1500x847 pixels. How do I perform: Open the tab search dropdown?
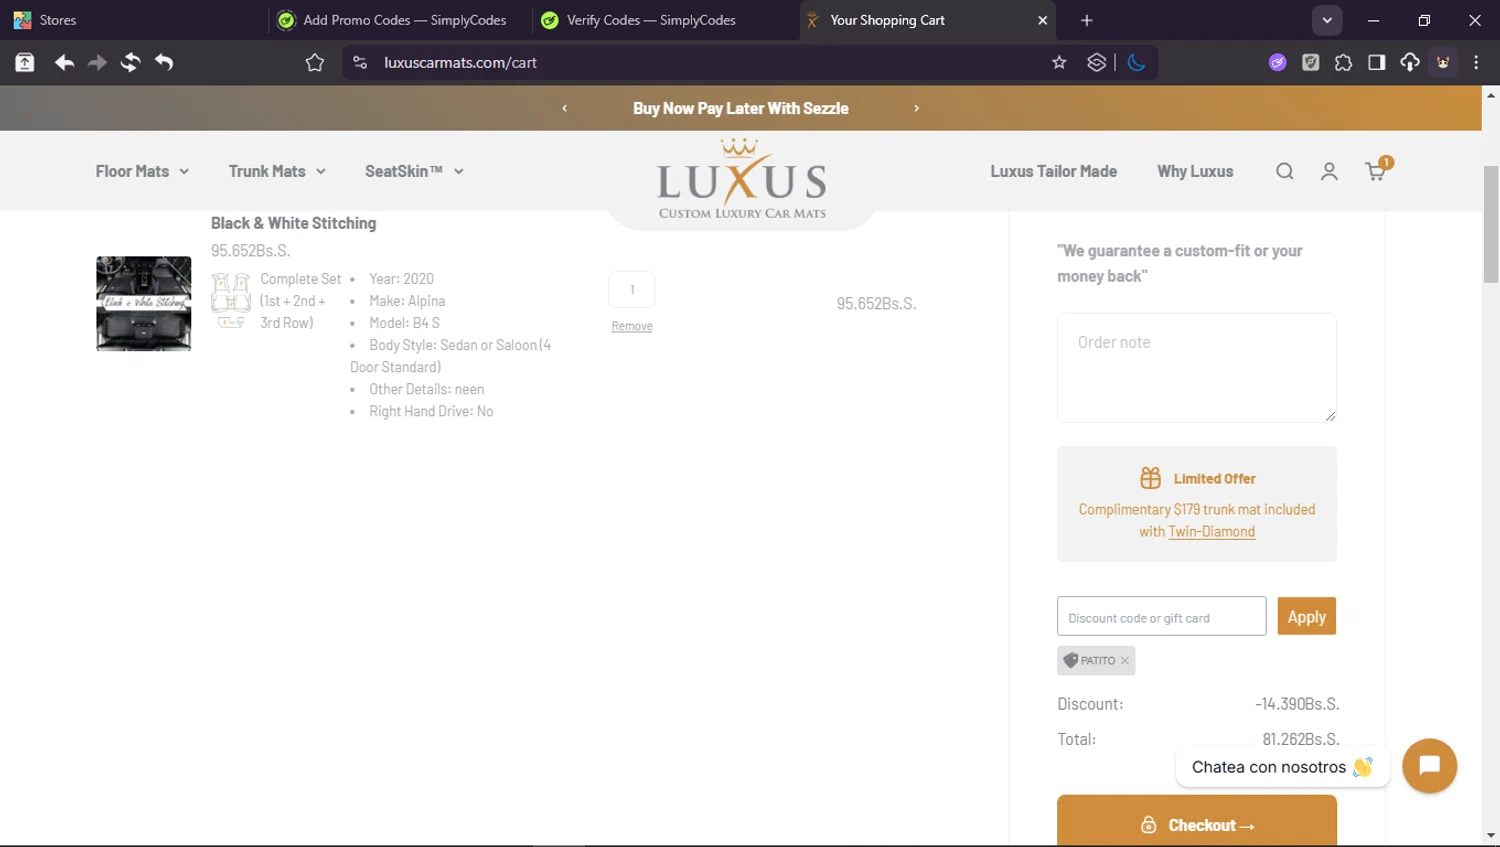click(x=1327, y=20)
